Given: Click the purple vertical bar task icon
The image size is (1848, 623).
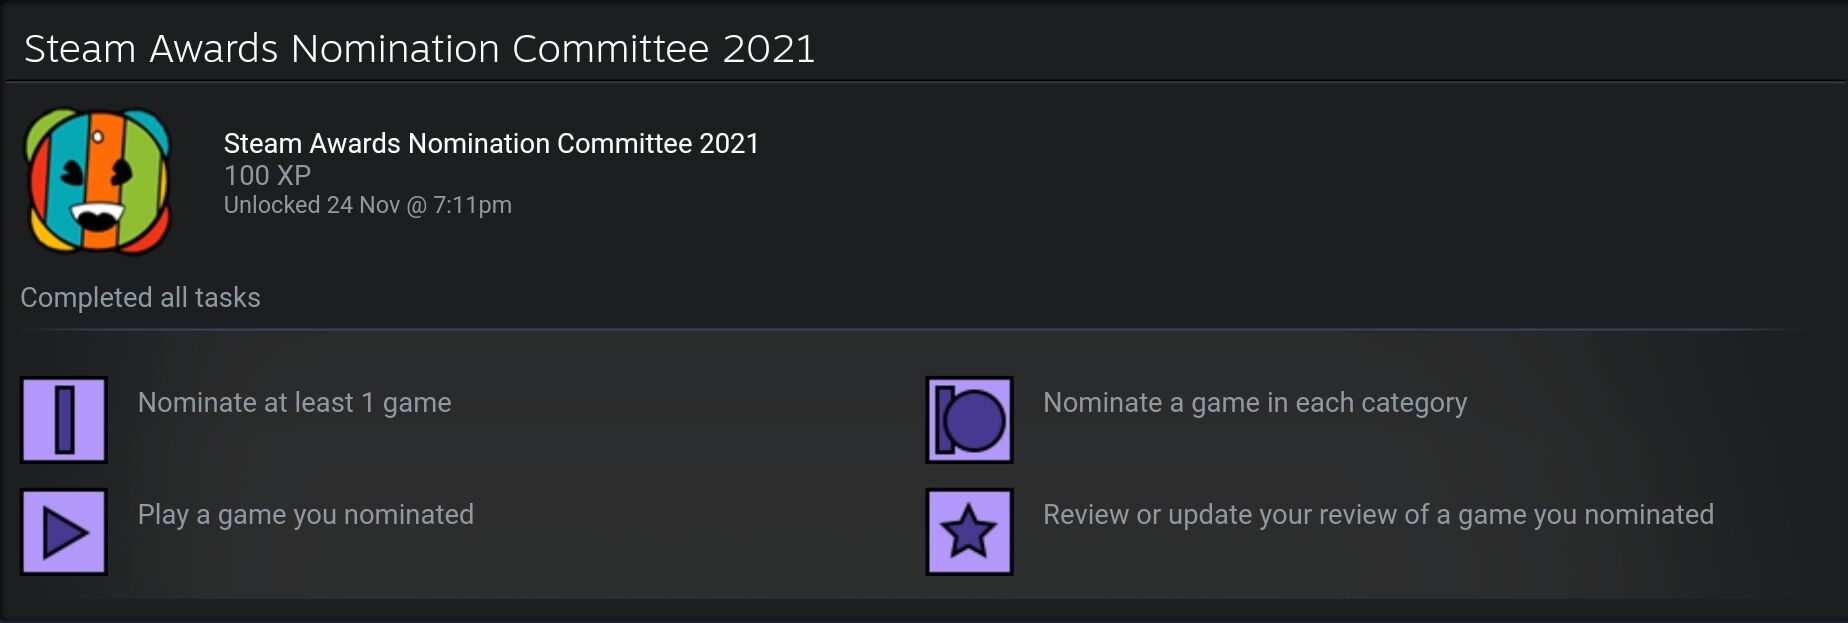Looking at the screenshot, I should coord(64,420).
